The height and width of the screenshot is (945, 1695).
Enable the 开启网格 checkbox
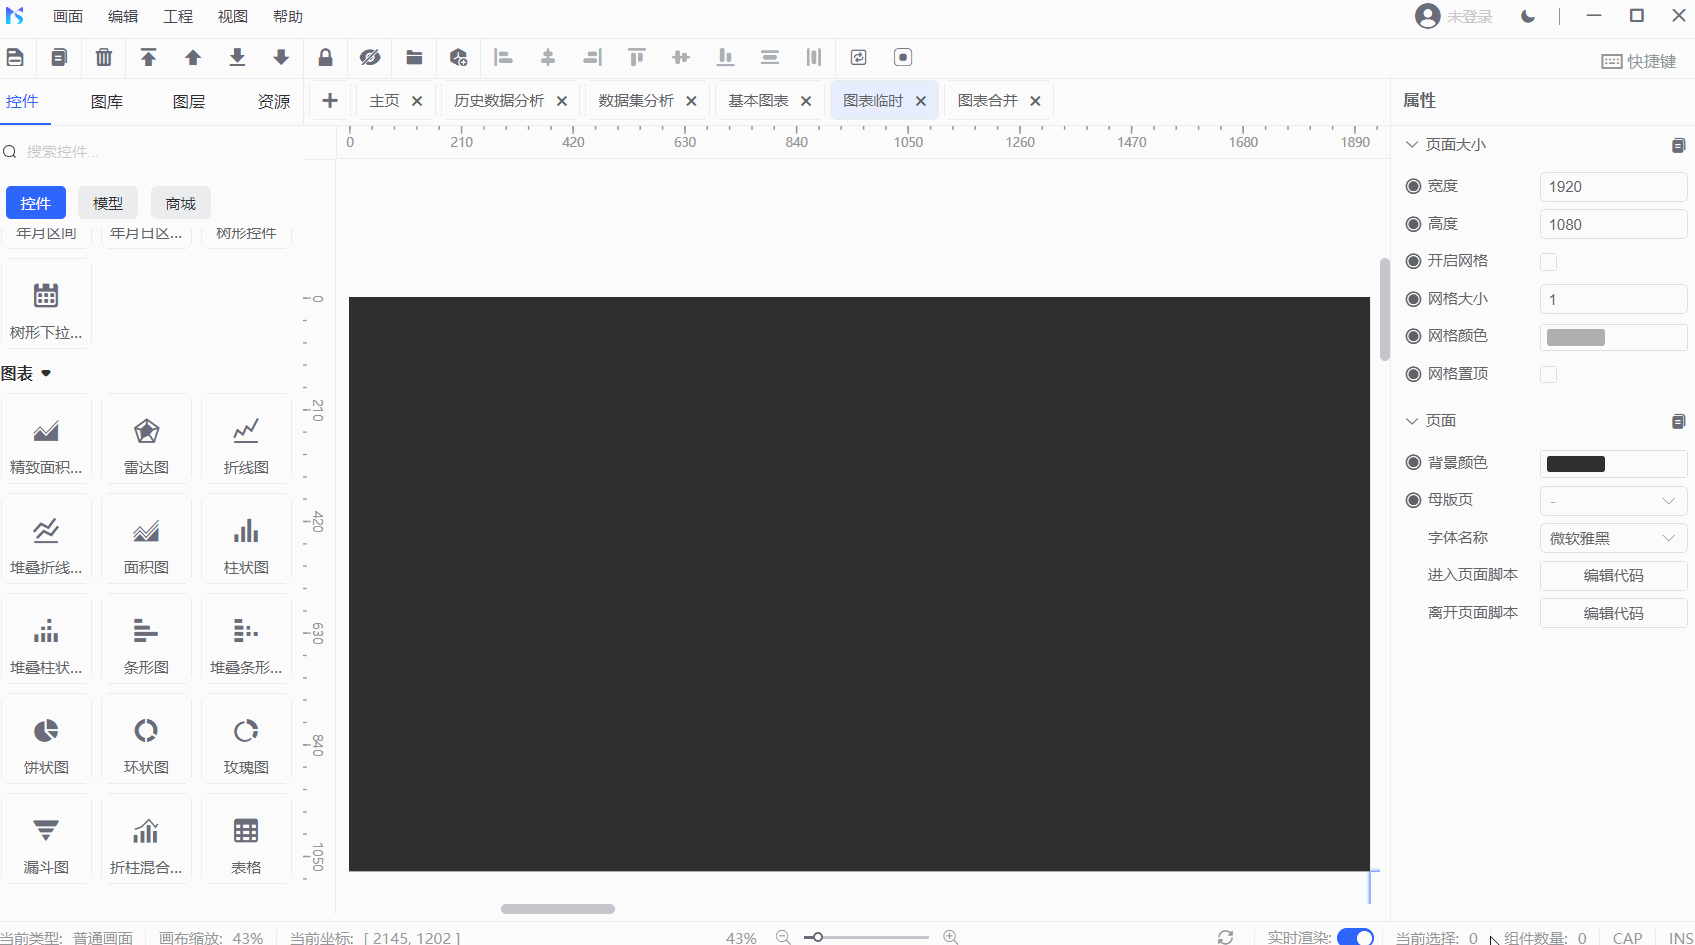[1548, 262]
